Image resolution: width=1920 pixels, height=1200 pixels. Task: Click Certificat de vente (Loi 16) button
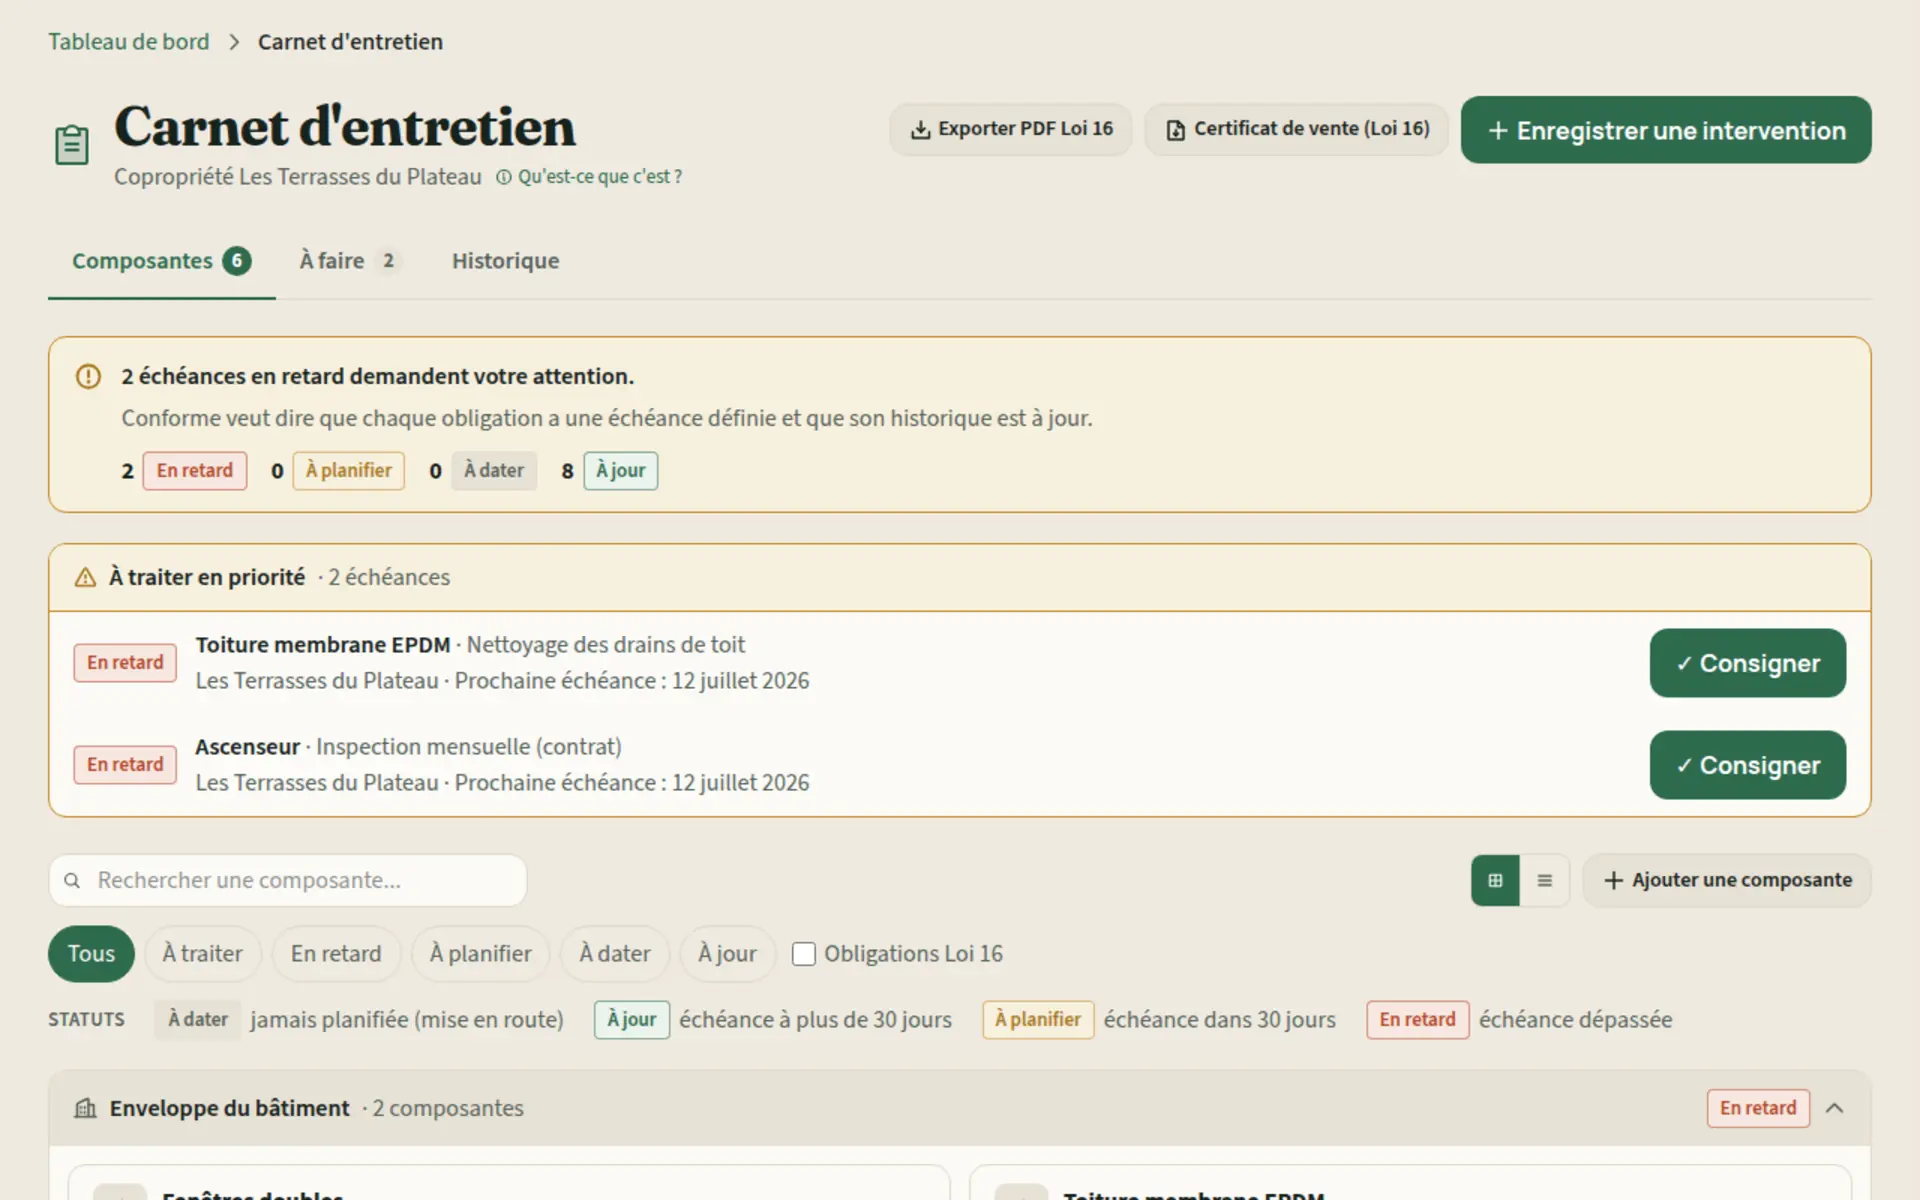click(1297, 129)
